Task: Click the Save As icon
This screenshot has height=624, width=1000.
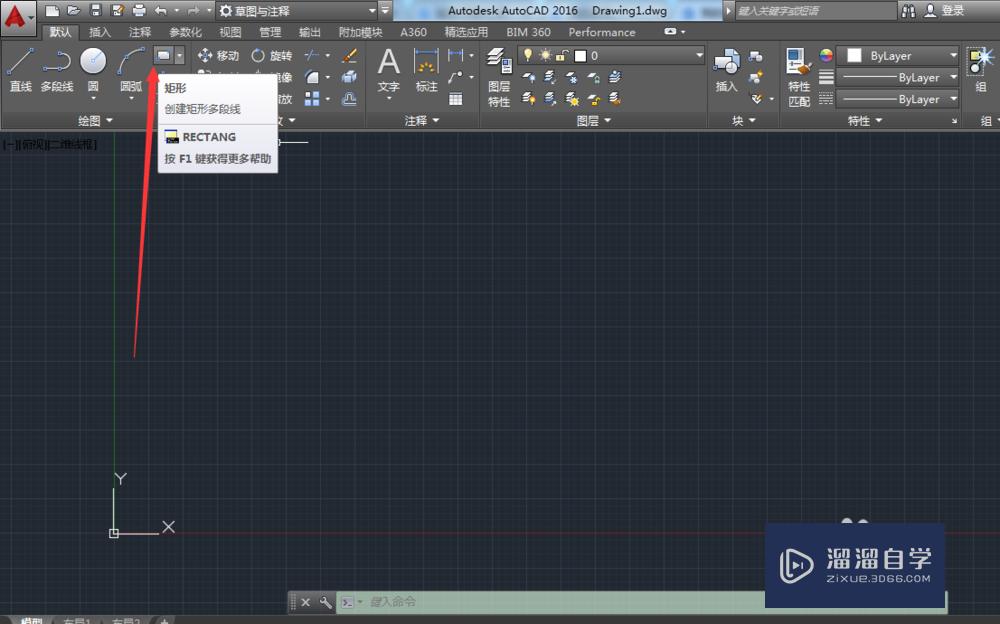Action: (x=117, y=10)
